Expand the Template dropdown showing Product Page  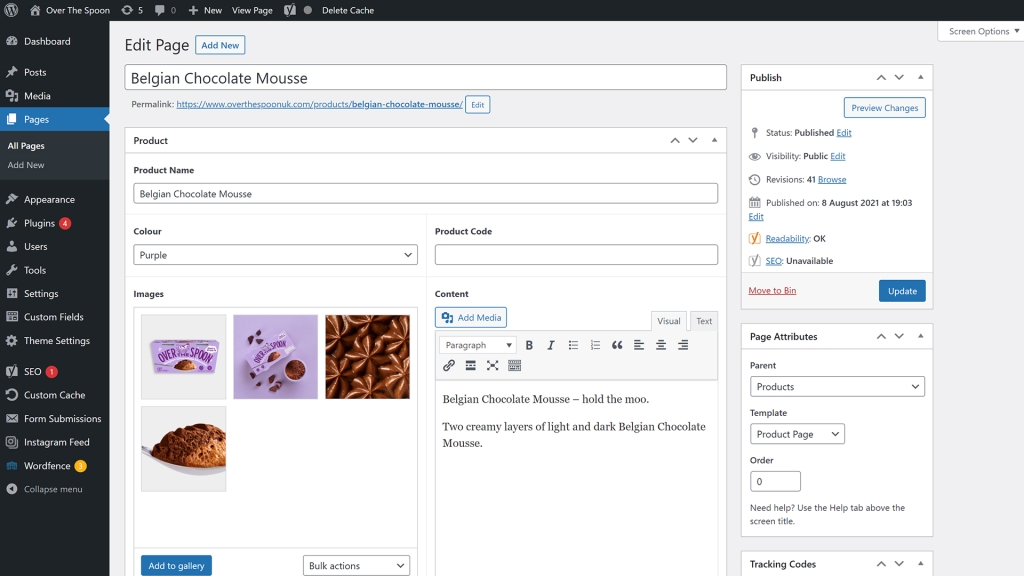[797, 434]
